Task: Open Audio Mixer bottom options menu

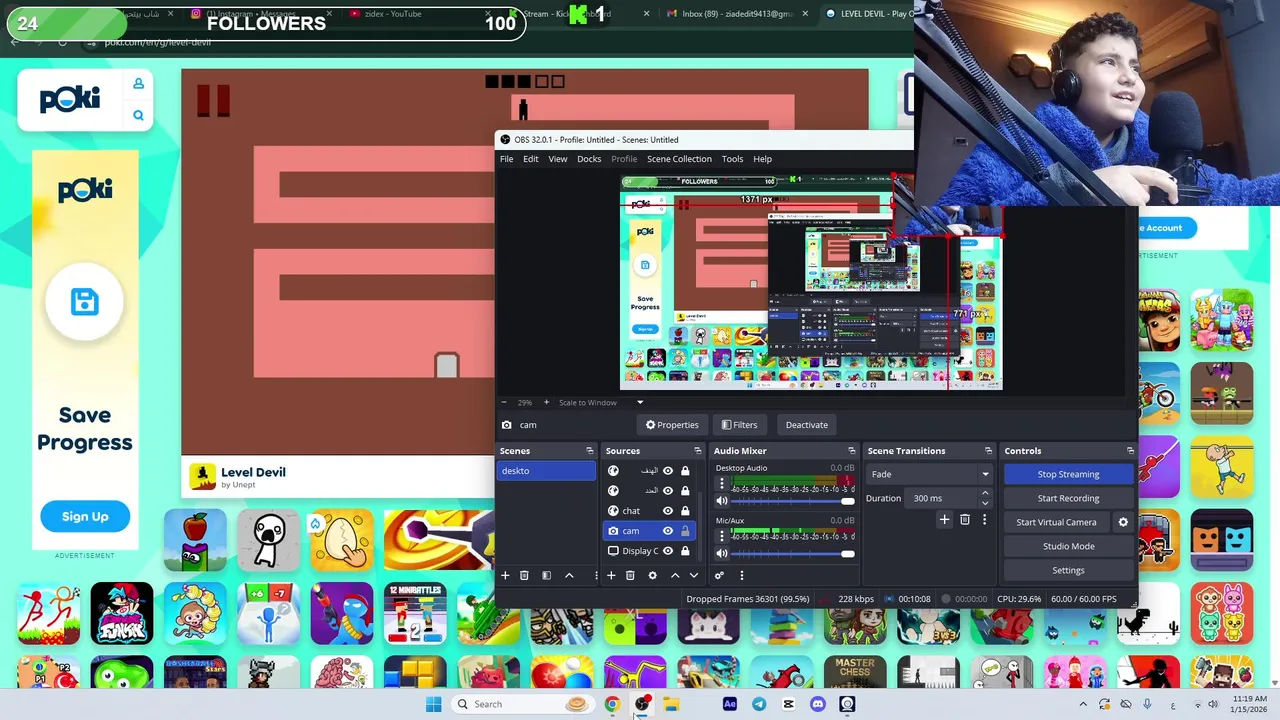Action: click(741, 575)
